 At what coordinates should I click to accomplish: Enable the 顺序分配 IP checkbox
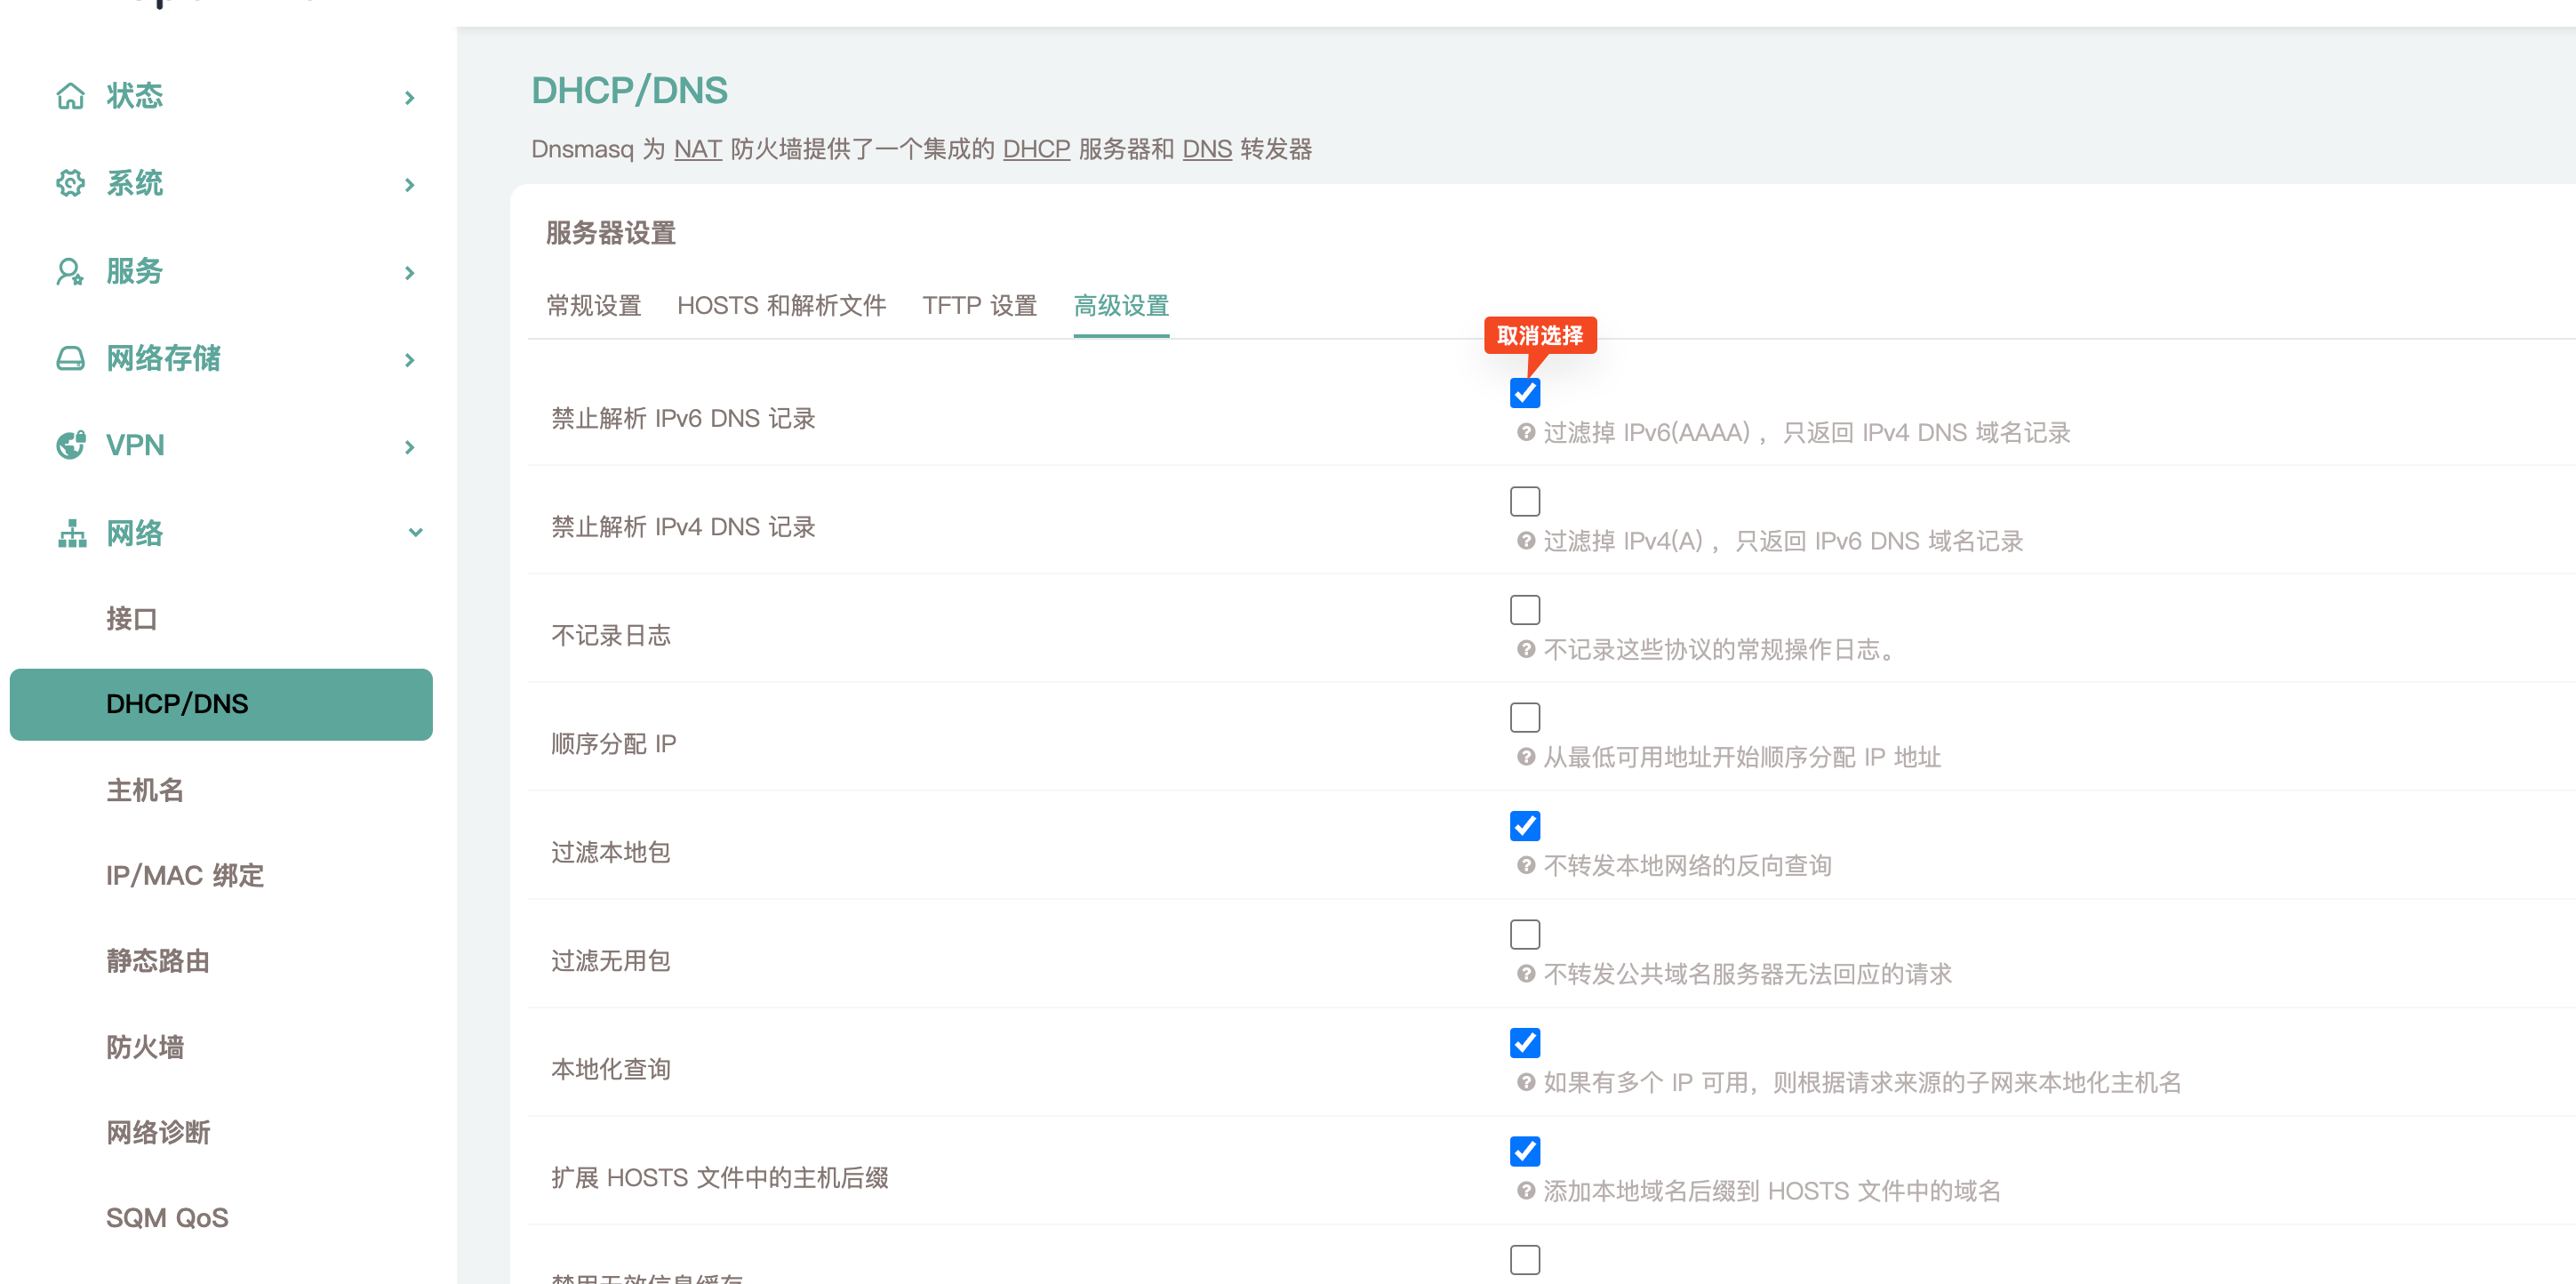coord(1525,717)
